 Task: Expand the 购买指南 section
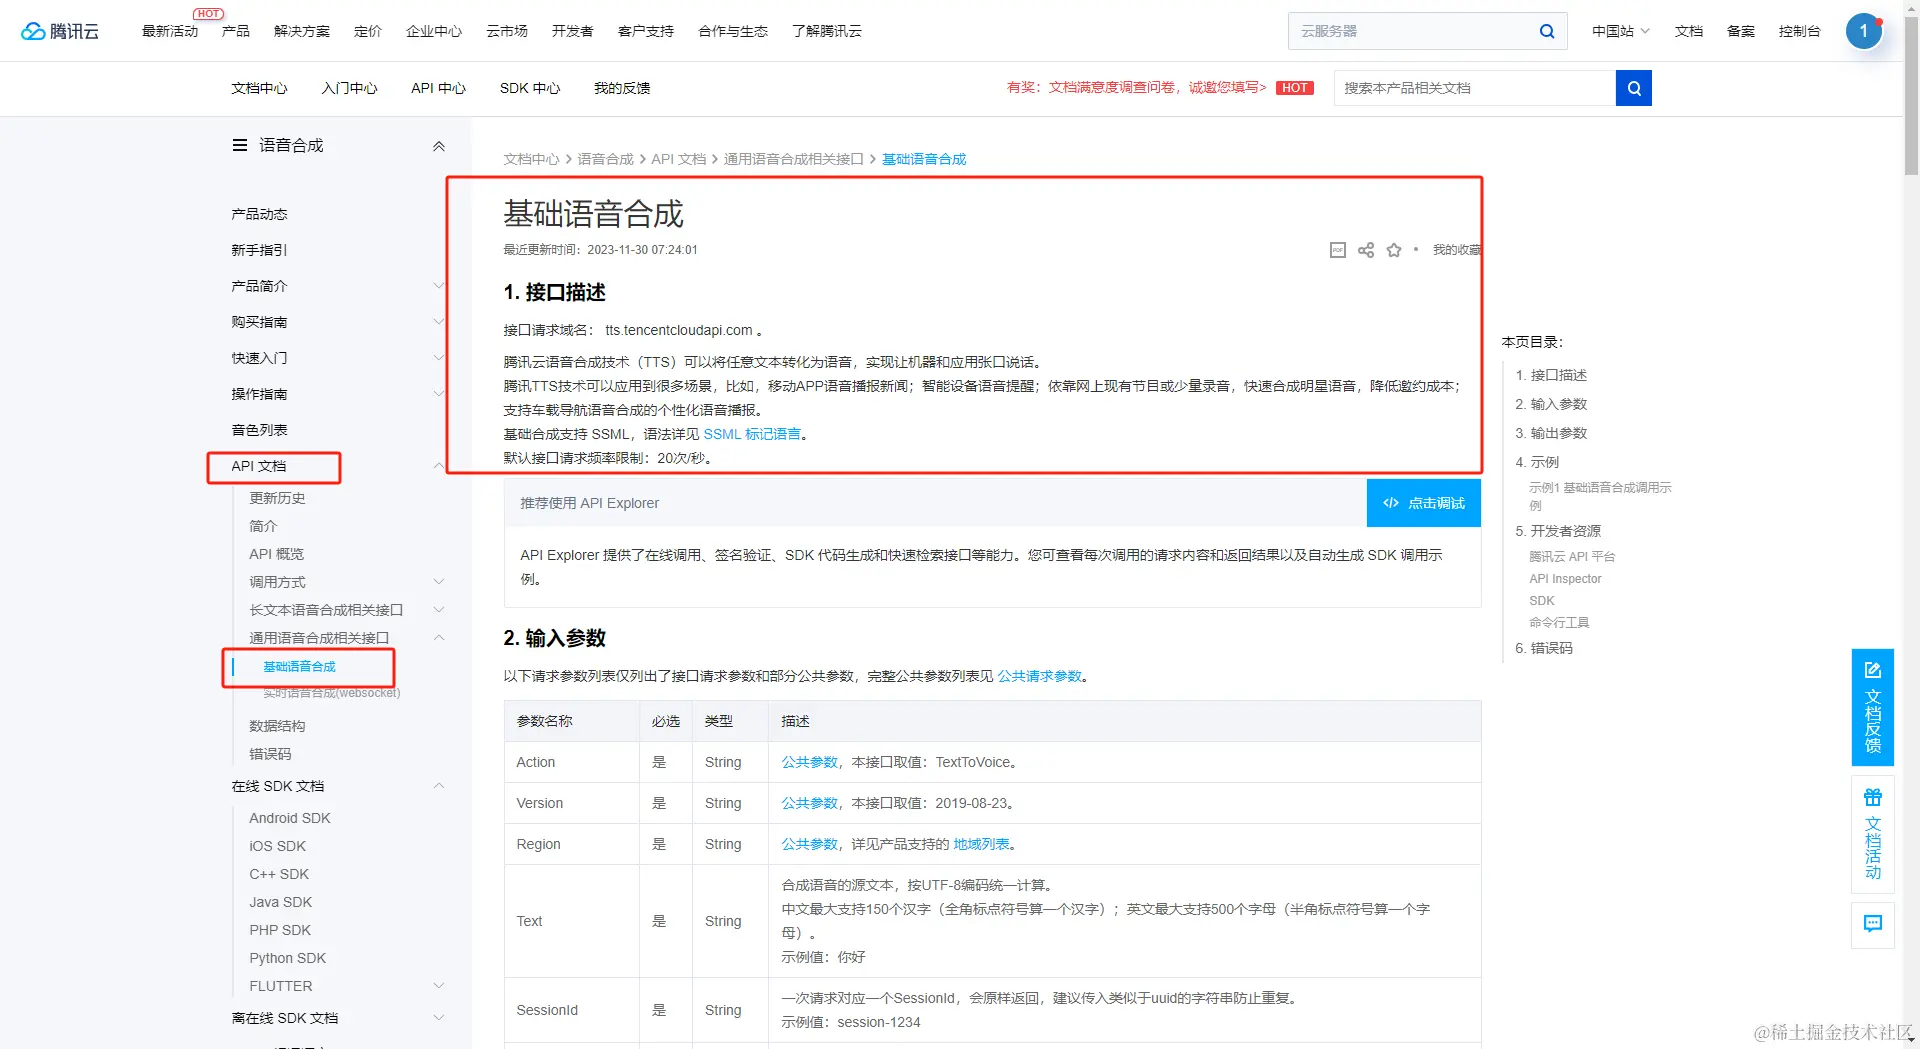tap(438, 322)
